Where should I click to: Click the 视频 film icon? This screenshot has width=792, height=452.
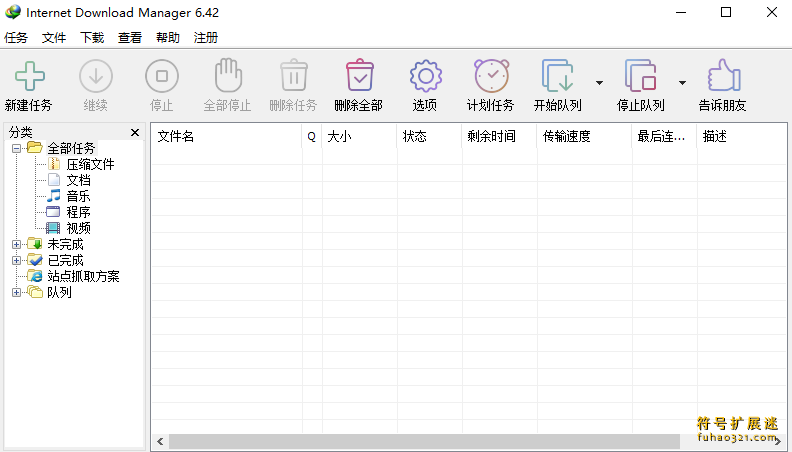53,228
